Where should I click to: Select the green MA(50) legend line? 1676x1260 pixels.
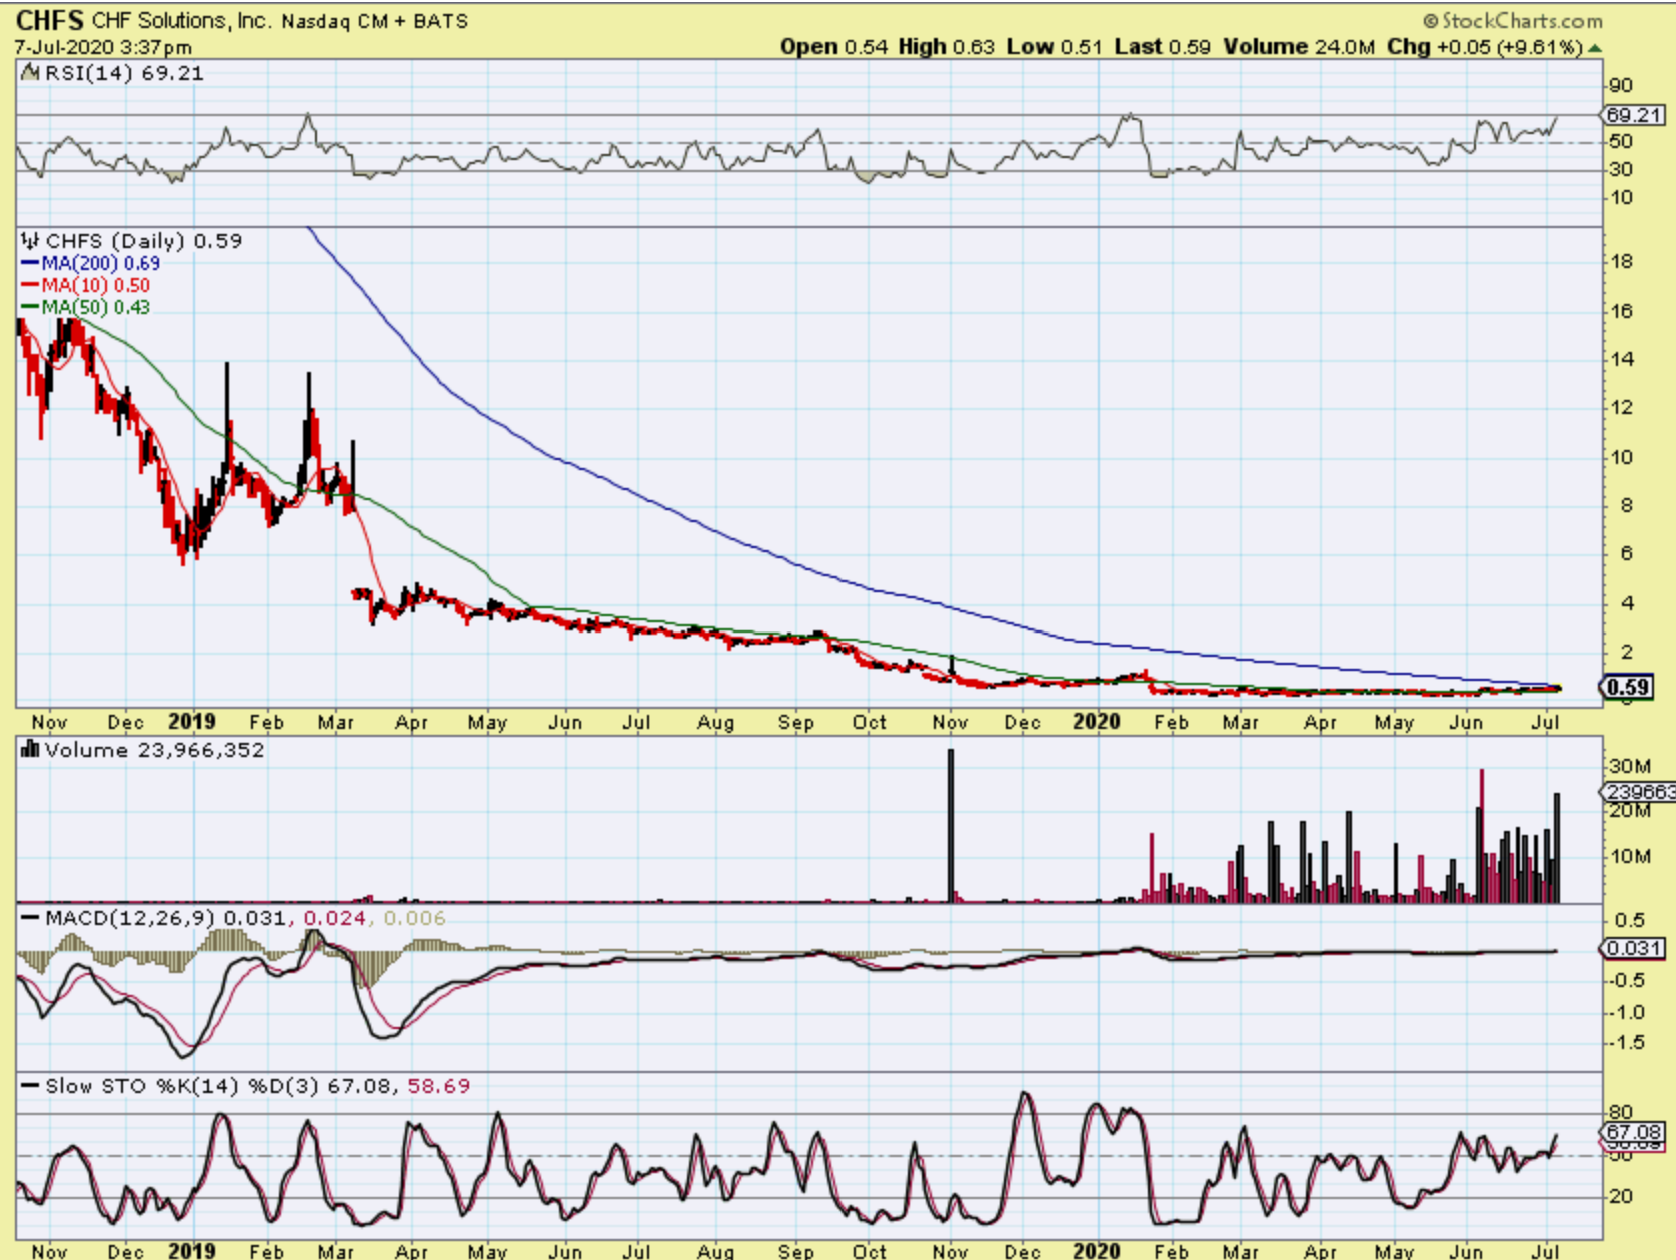(x=30, y=308)
